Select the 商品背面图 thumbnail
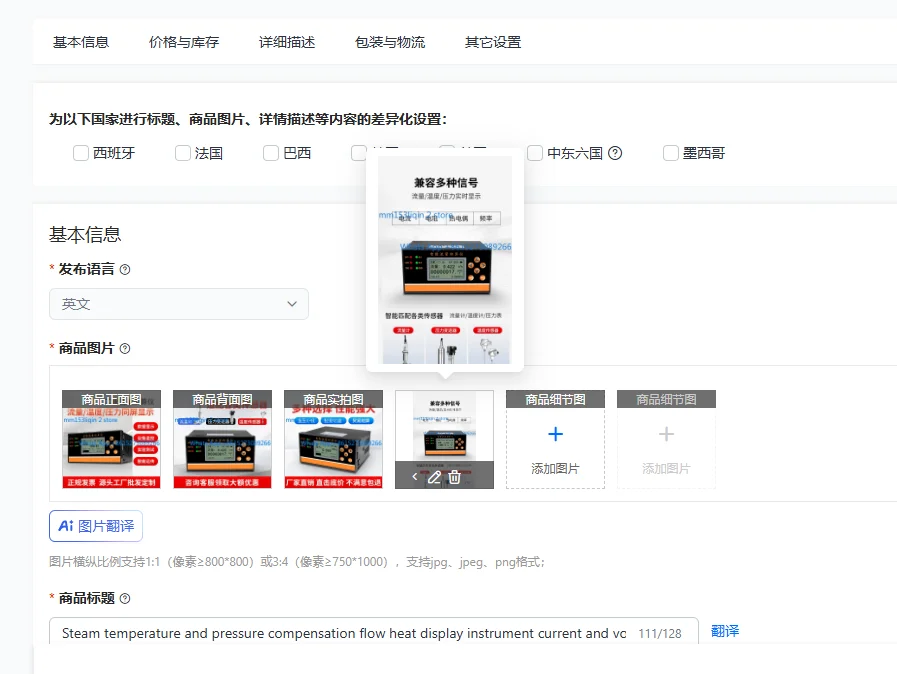This screenshot has height=674, width=897. [x=223, y=439]
